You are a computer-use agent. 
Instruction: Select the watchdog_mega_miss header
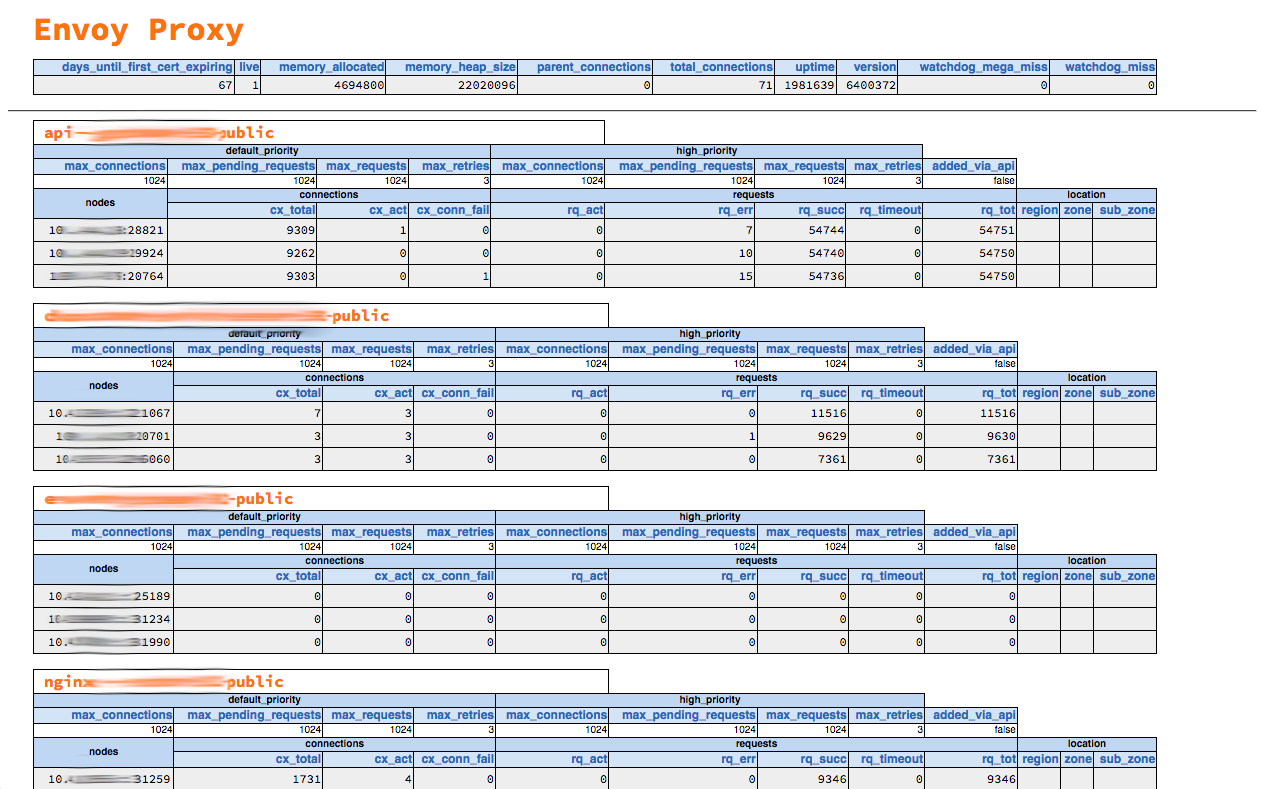(x=984, y=67)
